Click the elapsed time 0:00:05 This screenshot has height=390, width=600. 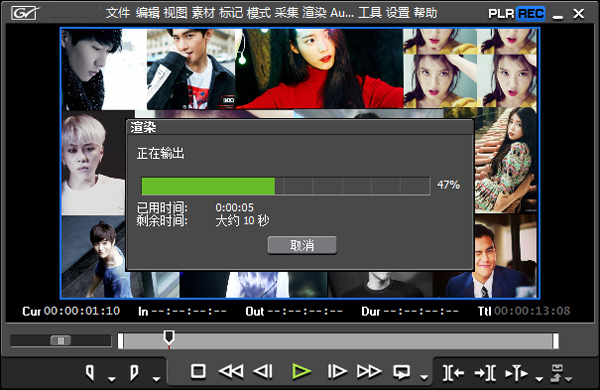pos(235,208)
